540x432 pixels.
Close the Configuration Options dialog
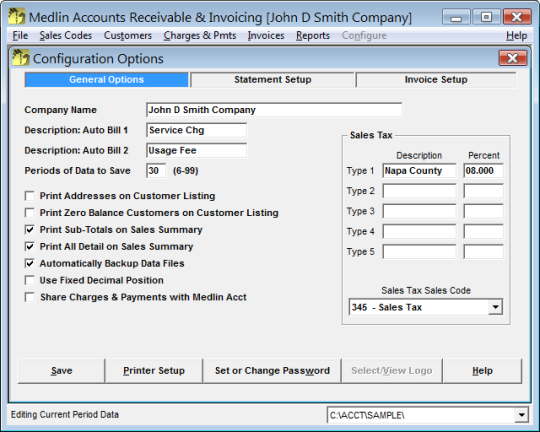[x=513, y=58]
